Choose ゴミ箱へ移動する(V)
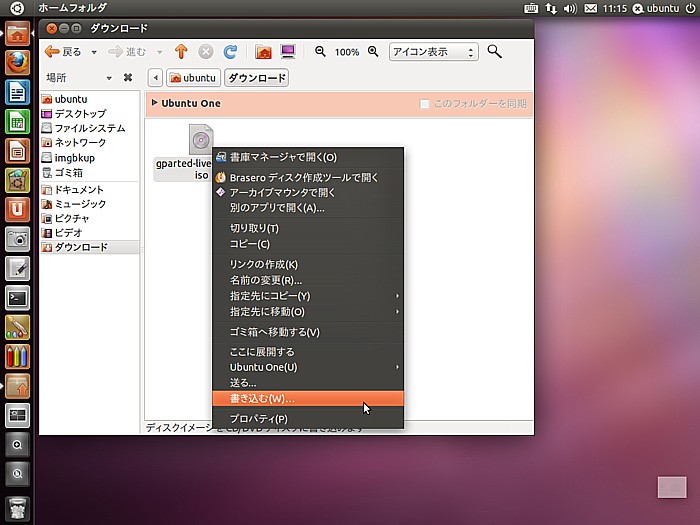The image size is (700, 525). click(308, 332)
